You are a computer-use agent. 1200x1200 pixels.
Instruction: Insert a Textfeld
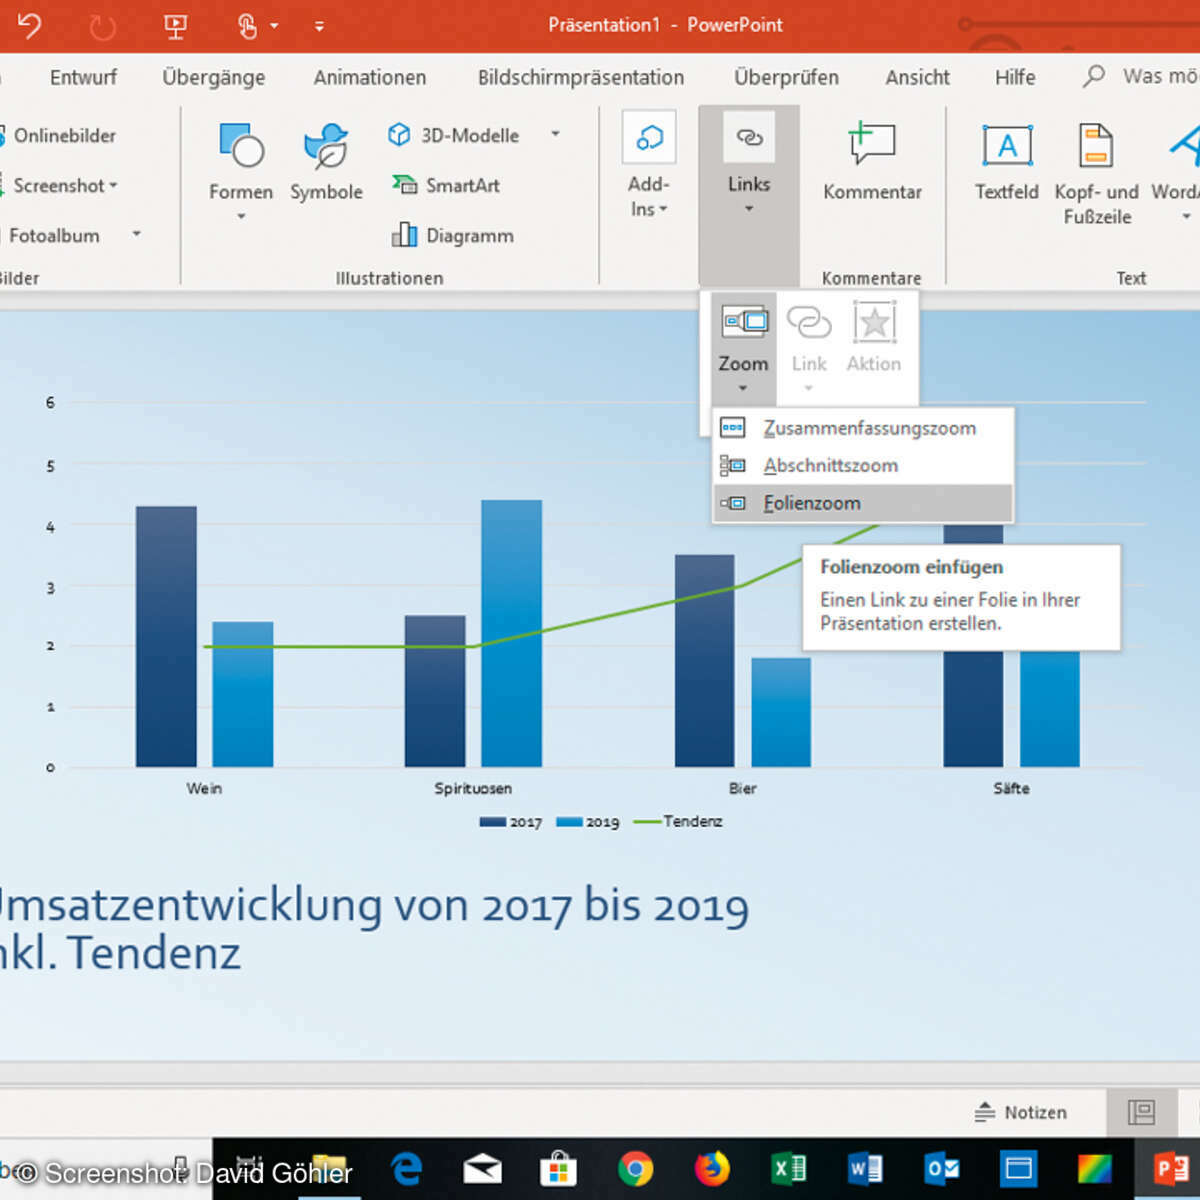[1006, 160]
